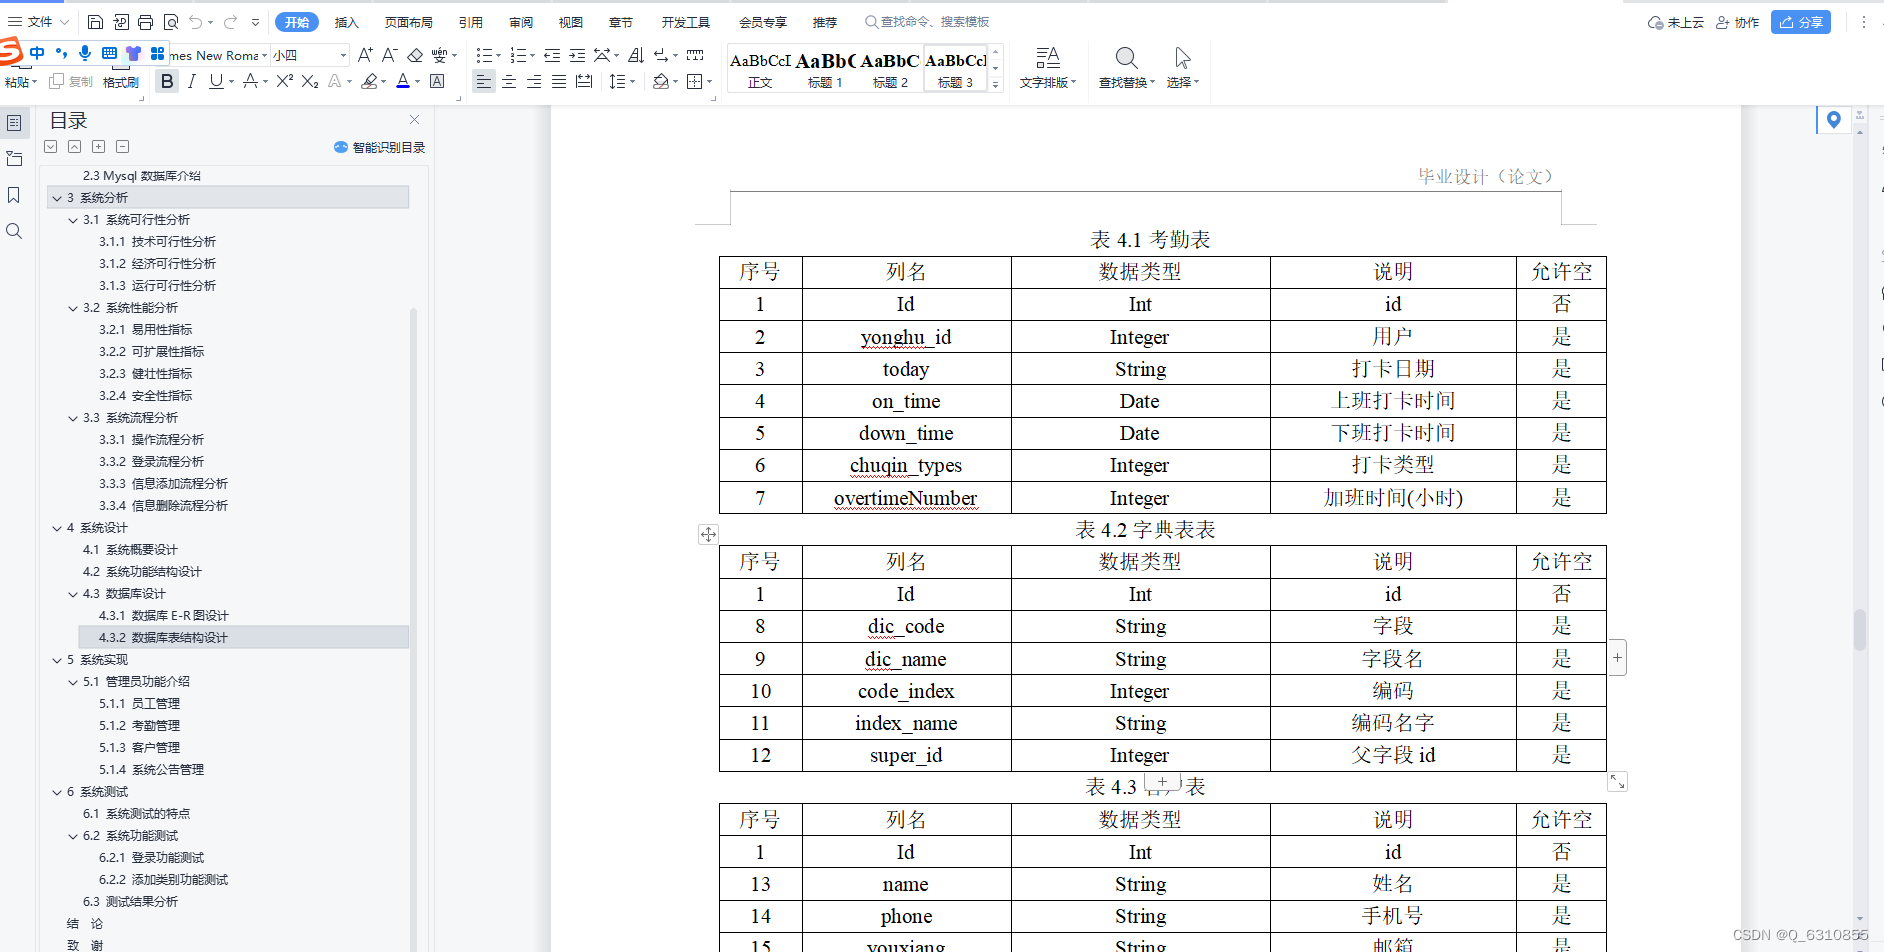Collapse outline section 4.3 数据库设计
Viewport: 1884px width, 952px height.
tap(73, 594)
